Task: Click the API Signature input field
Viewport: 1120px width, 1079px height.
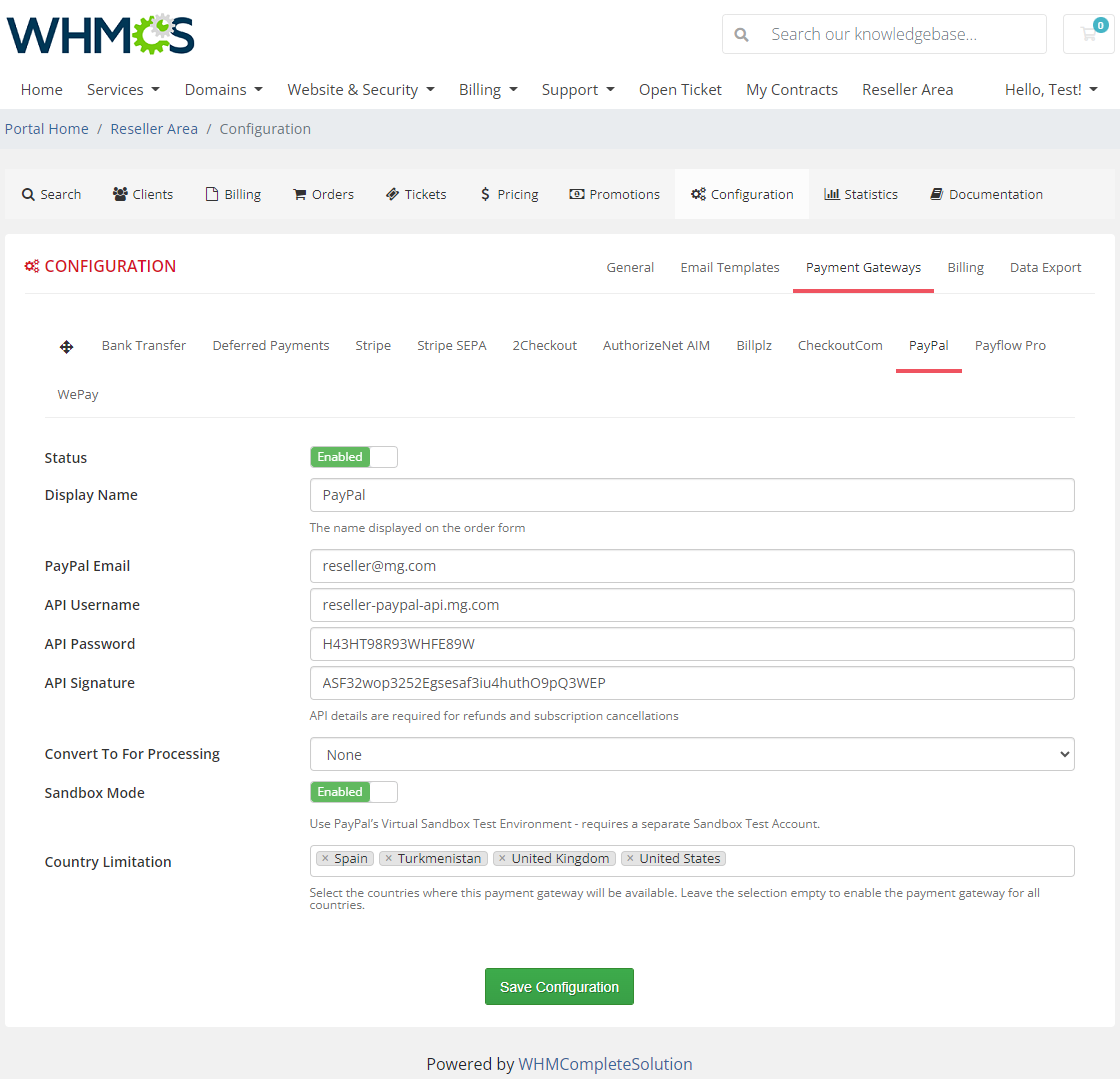Action: point(692,683)
